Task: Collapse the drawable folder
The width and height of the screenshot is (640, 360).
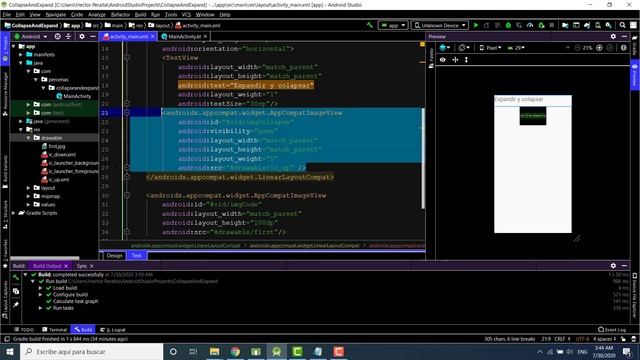Action: pyautogui.click(x=29, y=138)
